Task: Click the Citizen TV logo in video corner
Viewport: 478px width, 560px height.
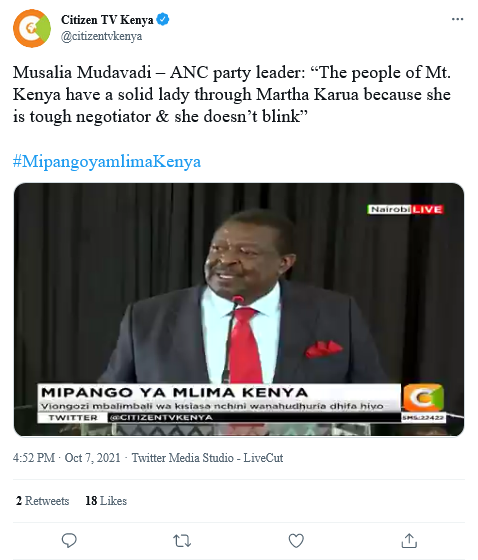Action: pyautogui.click(x=424, y=398)
